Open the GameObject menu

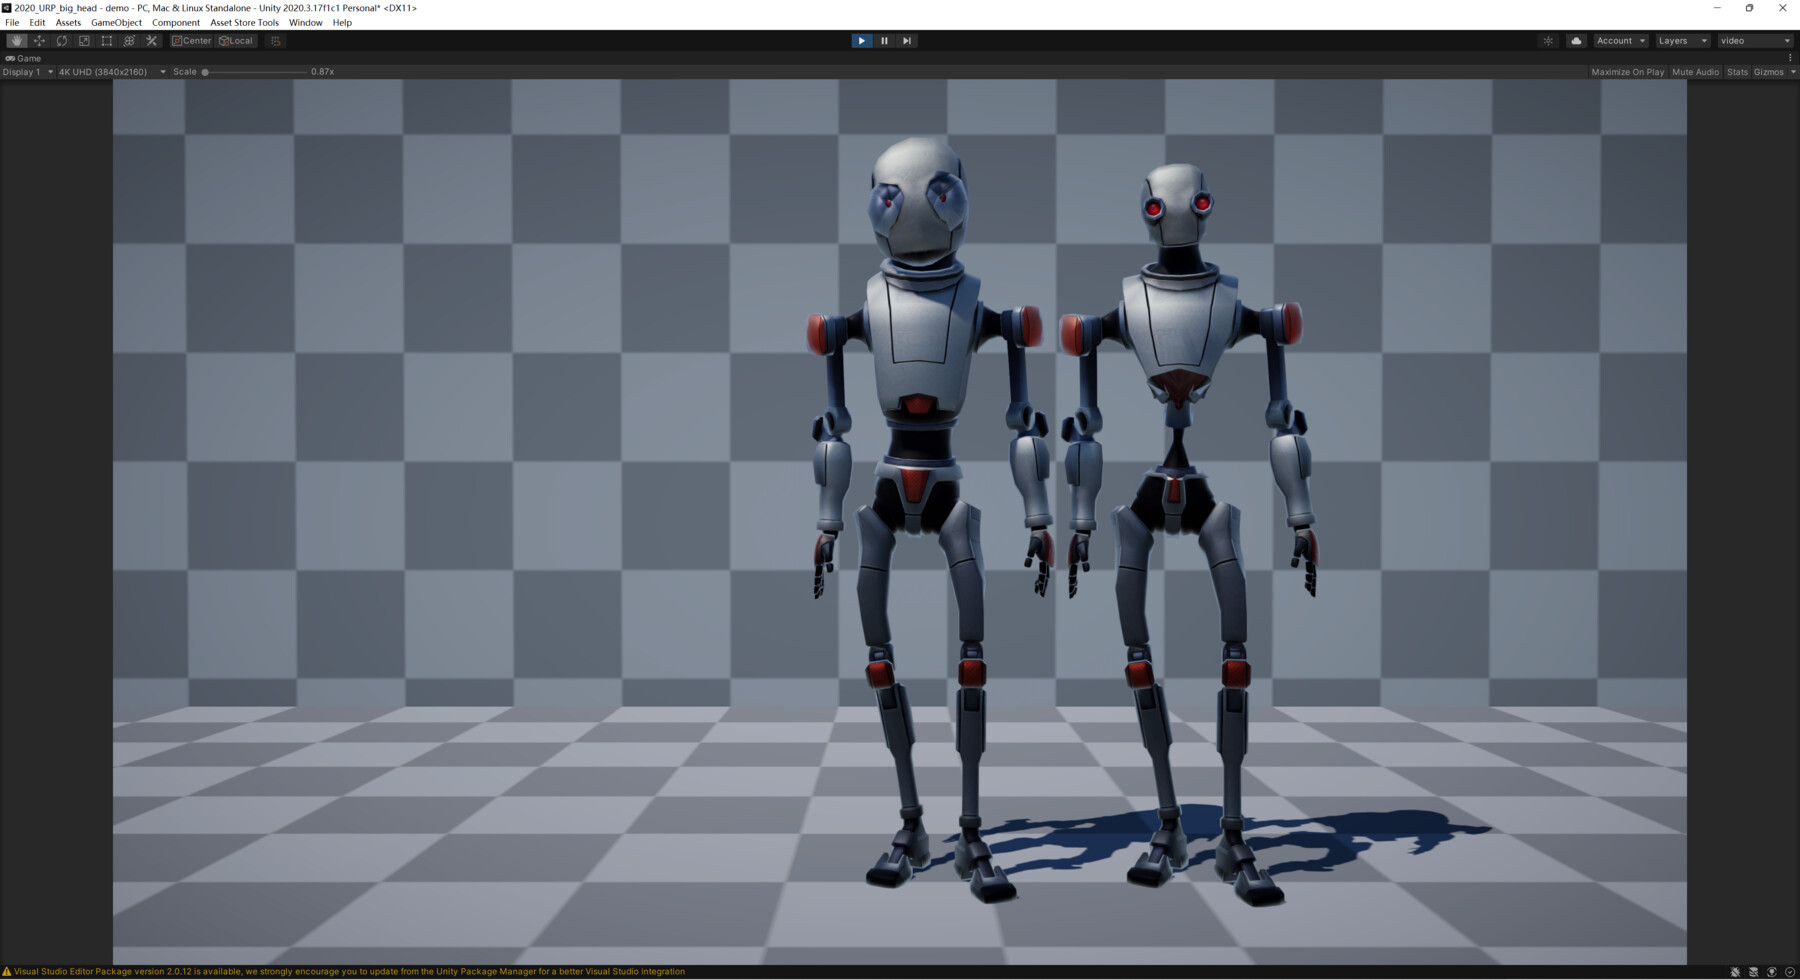tap(116, 22)
